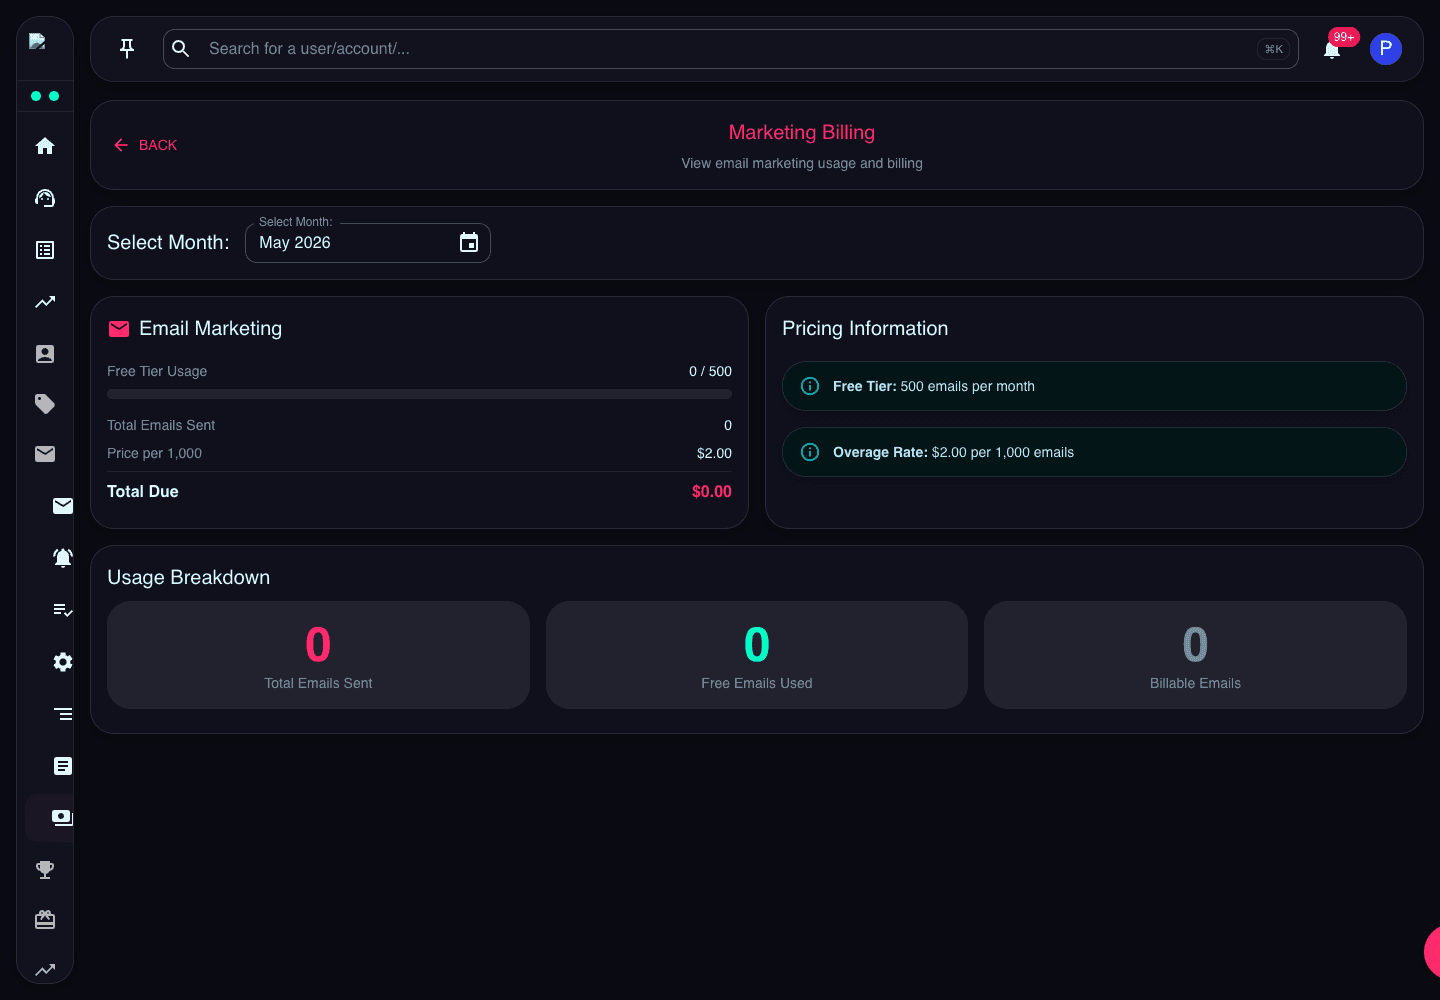Click the 'Overage Rate: $2.00 per 1,000 emails' notice

click(x=1094, y=452)
